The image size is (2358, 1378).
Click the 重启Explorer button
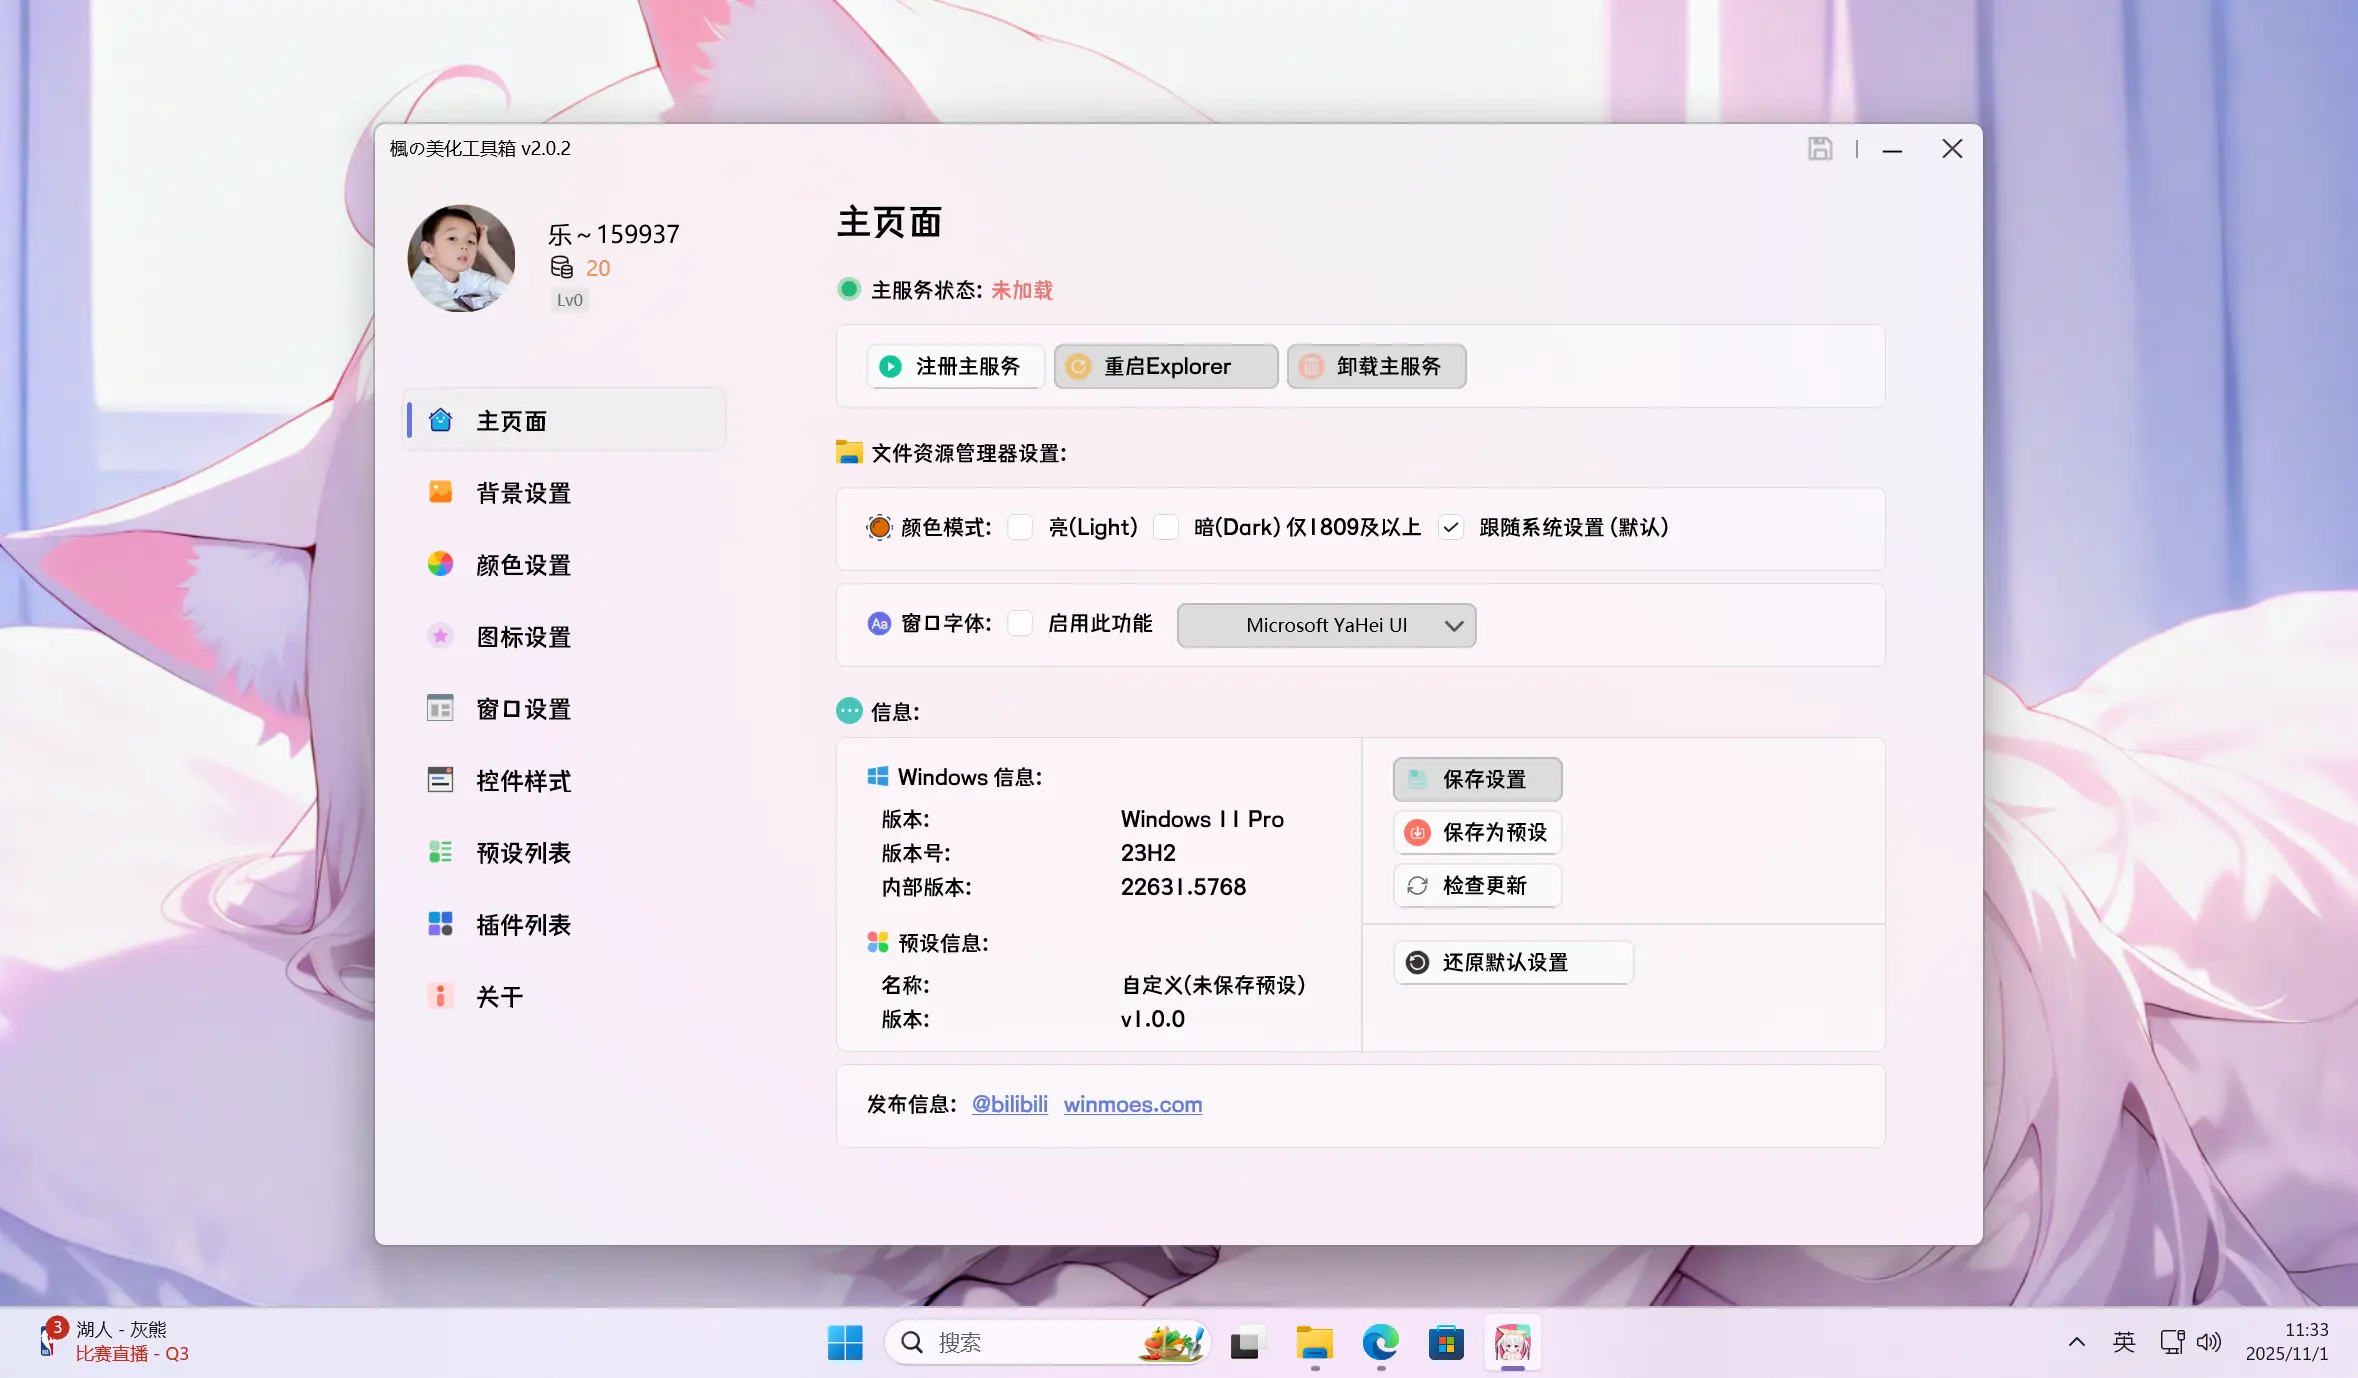(1164, 366)
